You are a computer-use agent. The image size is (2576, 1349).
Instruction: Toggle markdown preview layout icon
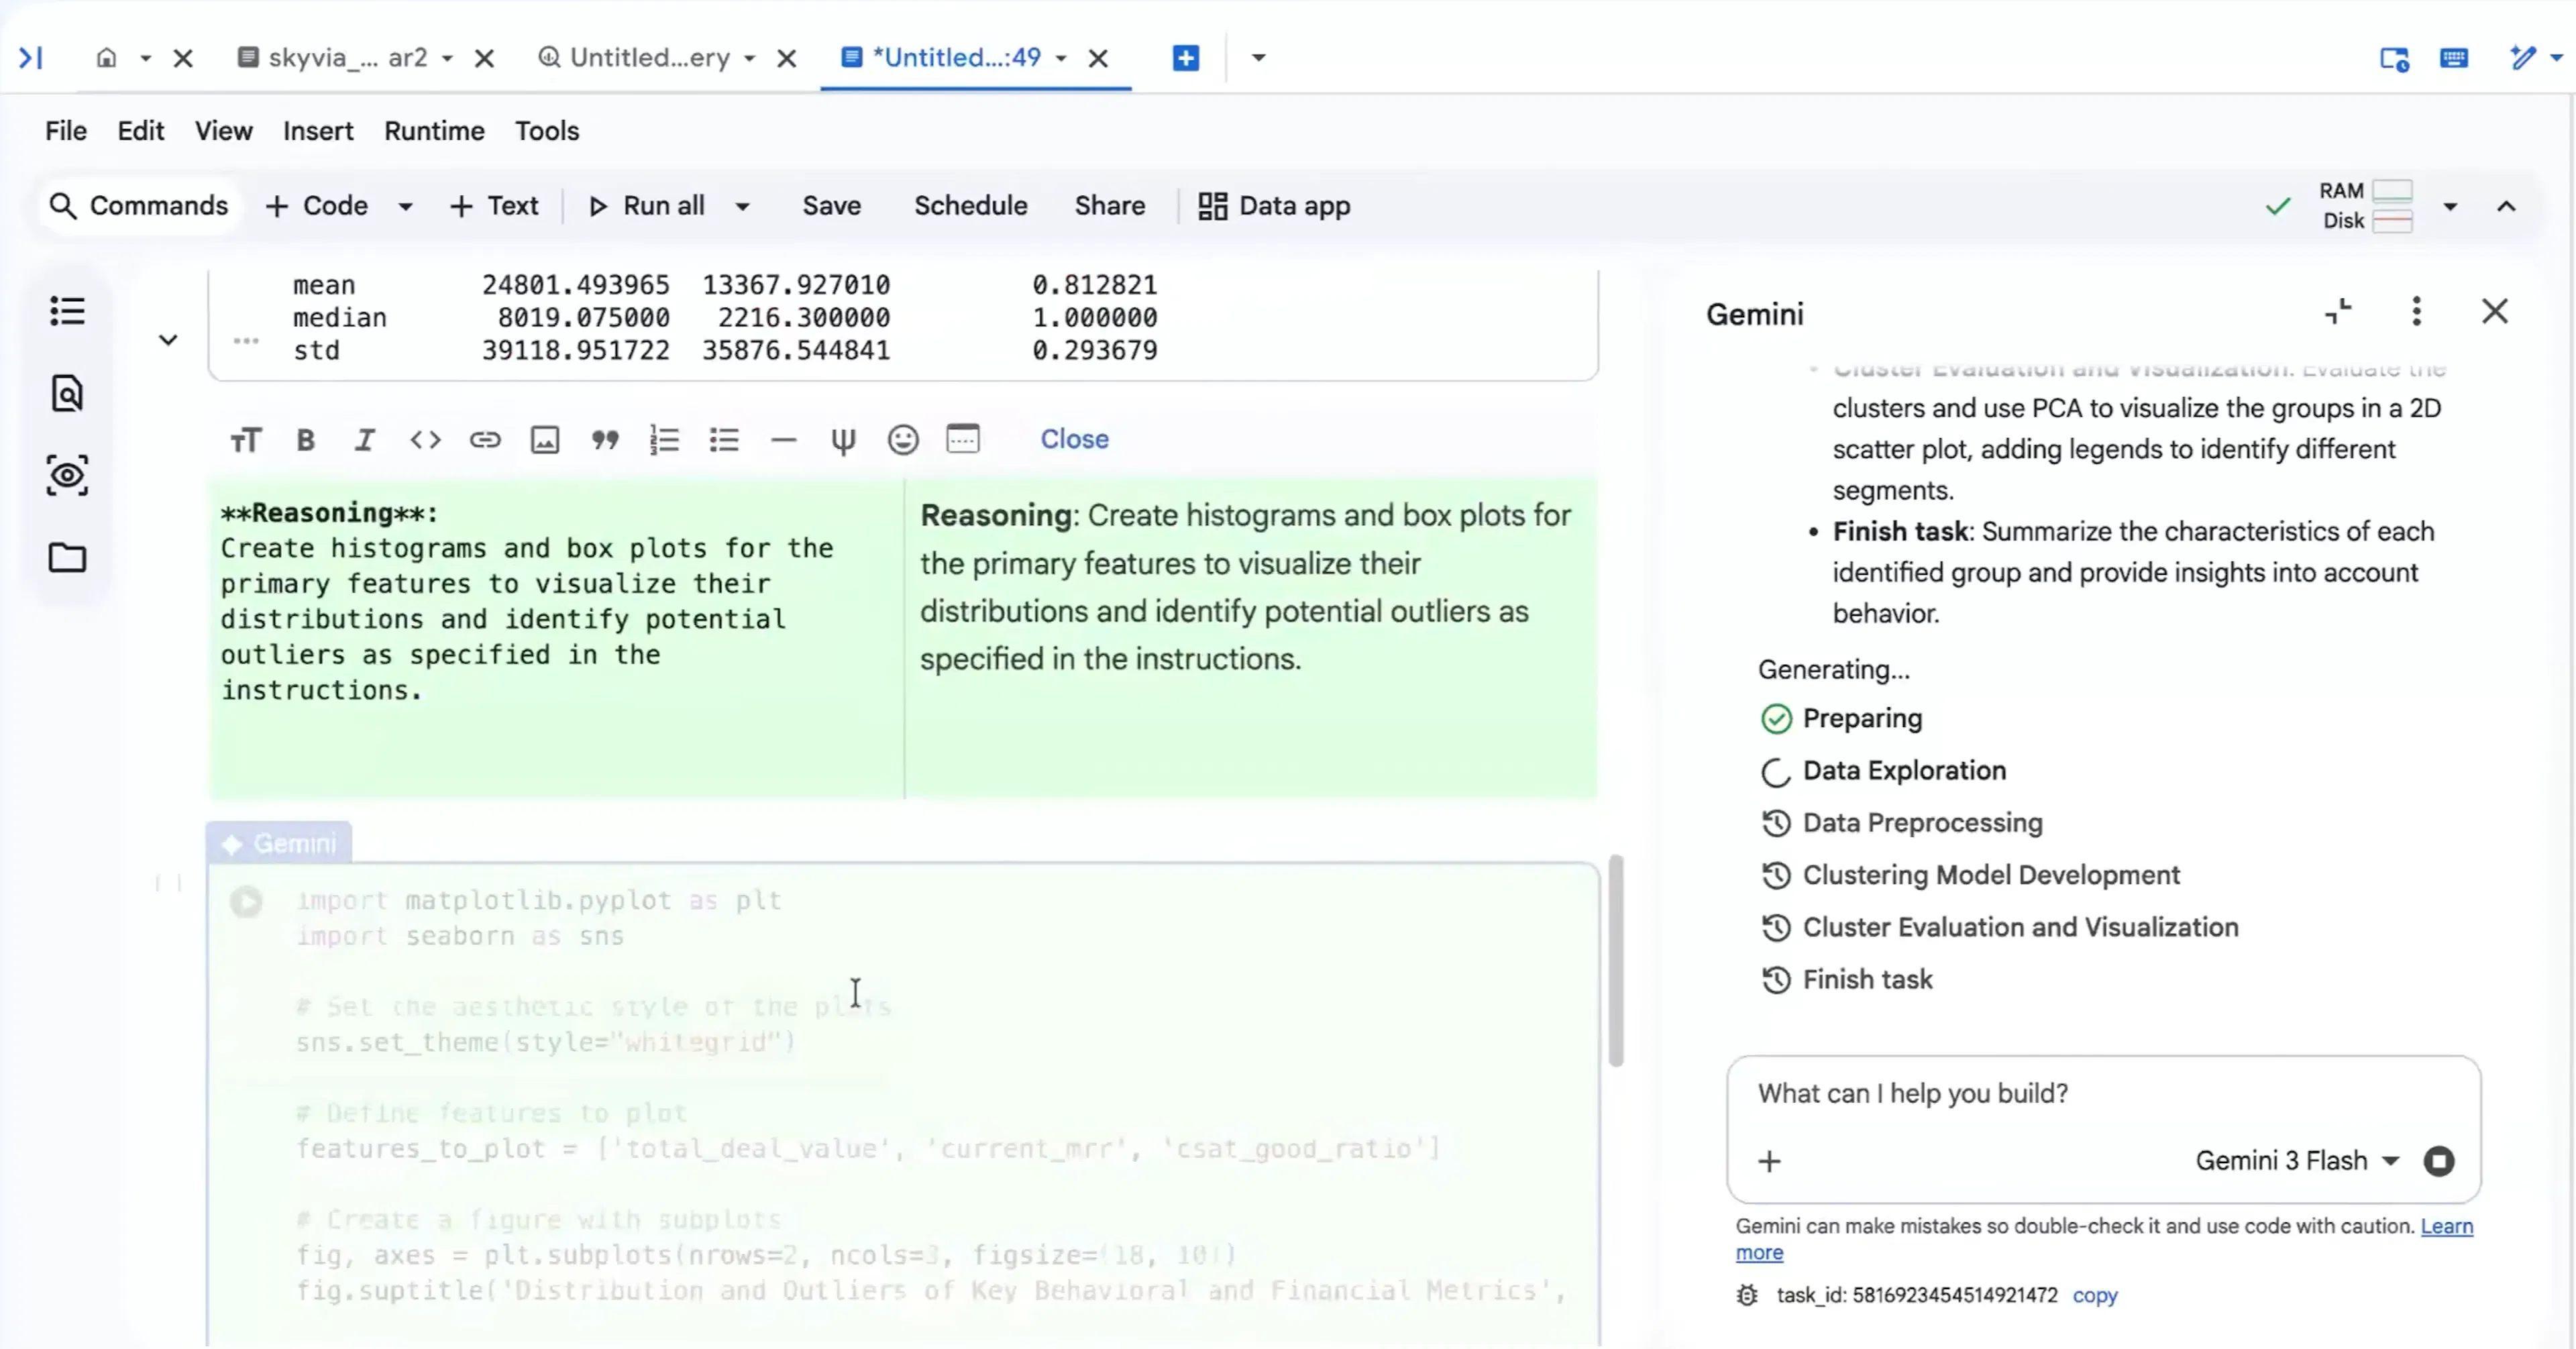coord(963,439)
